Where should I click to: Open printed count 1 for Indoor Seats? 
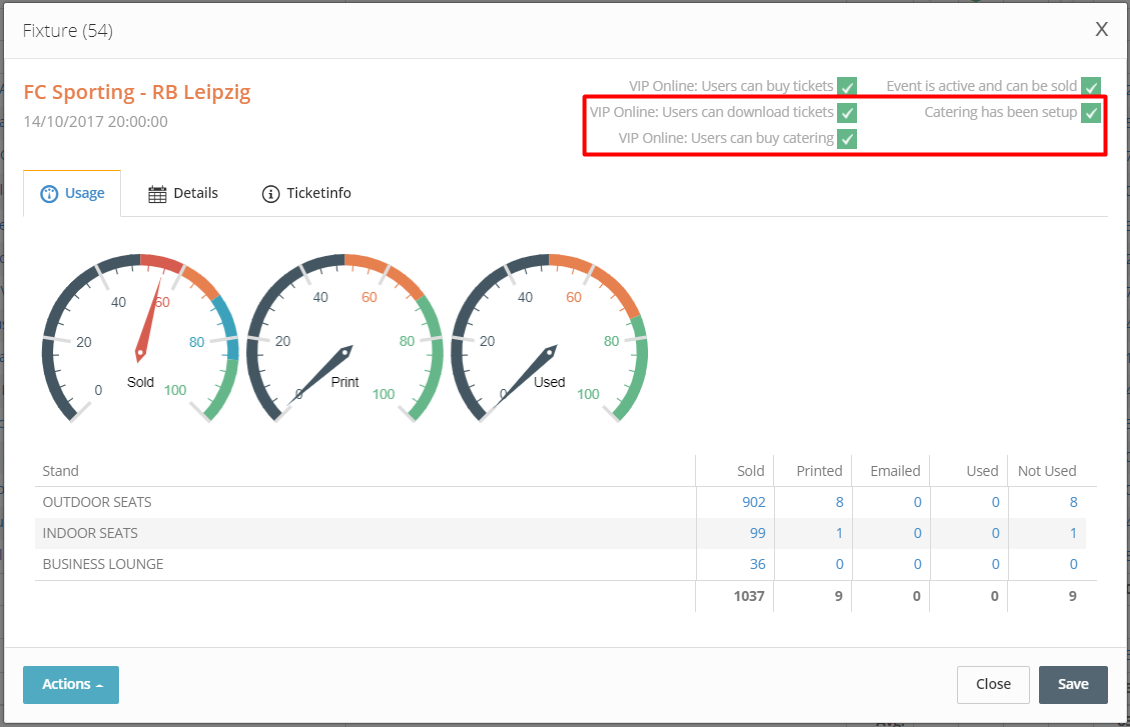(x=840, y=533)
